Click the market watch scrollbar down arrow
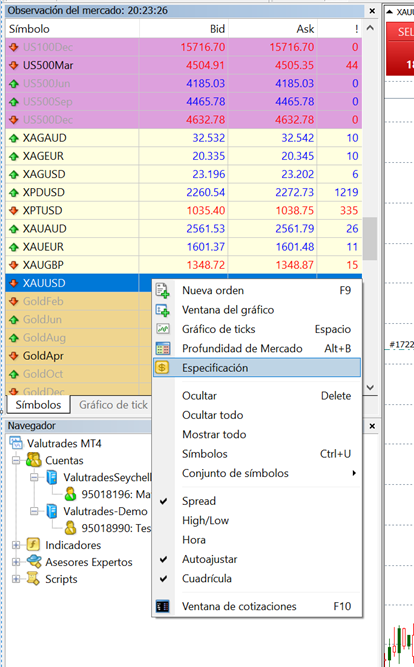 pyautogui.click(x=370, y=388)
